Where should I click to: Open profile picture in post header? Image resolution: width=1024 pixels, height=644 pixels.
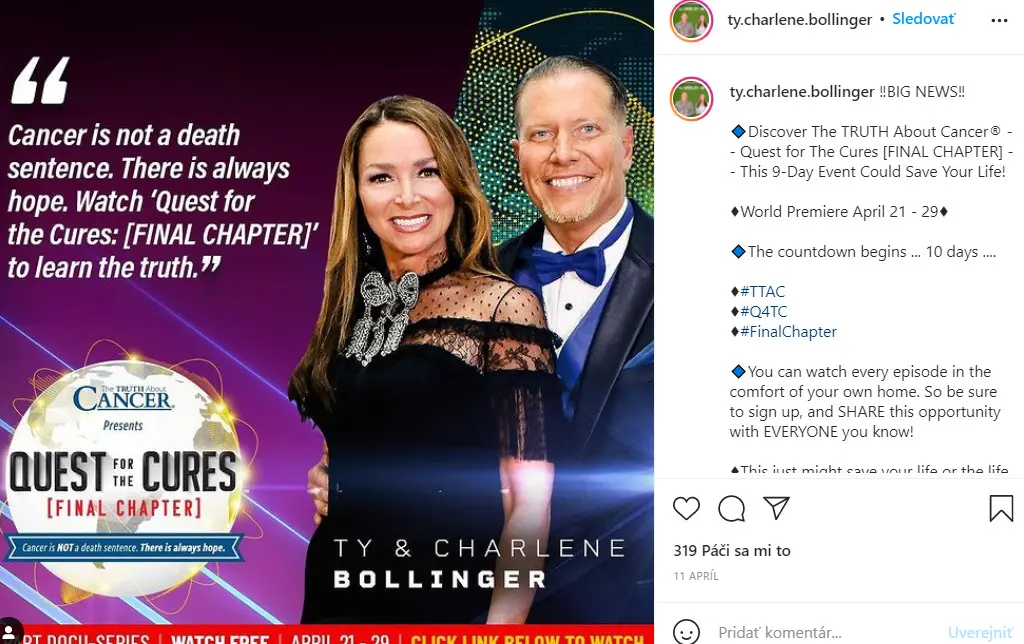point(691,20)
